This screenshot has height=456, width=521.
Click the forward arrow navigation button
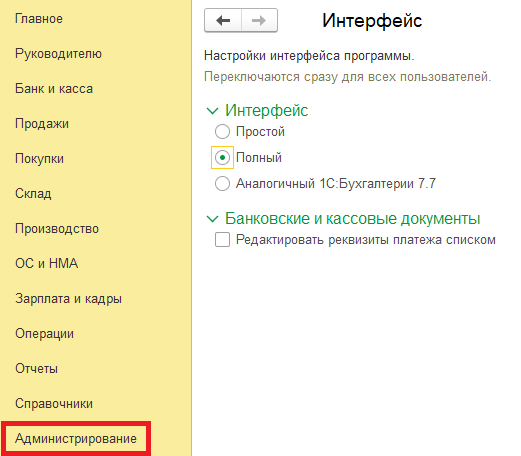259,20
